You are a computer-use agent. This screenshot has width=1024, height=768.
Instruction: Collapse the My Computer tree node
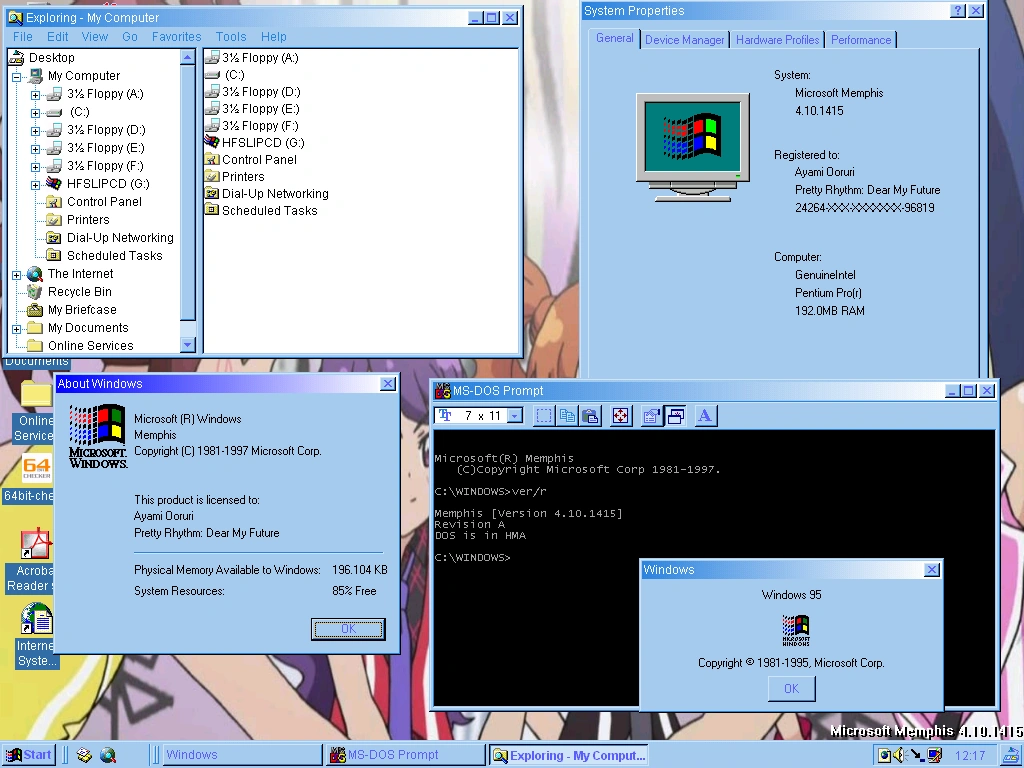coord(16,76)
